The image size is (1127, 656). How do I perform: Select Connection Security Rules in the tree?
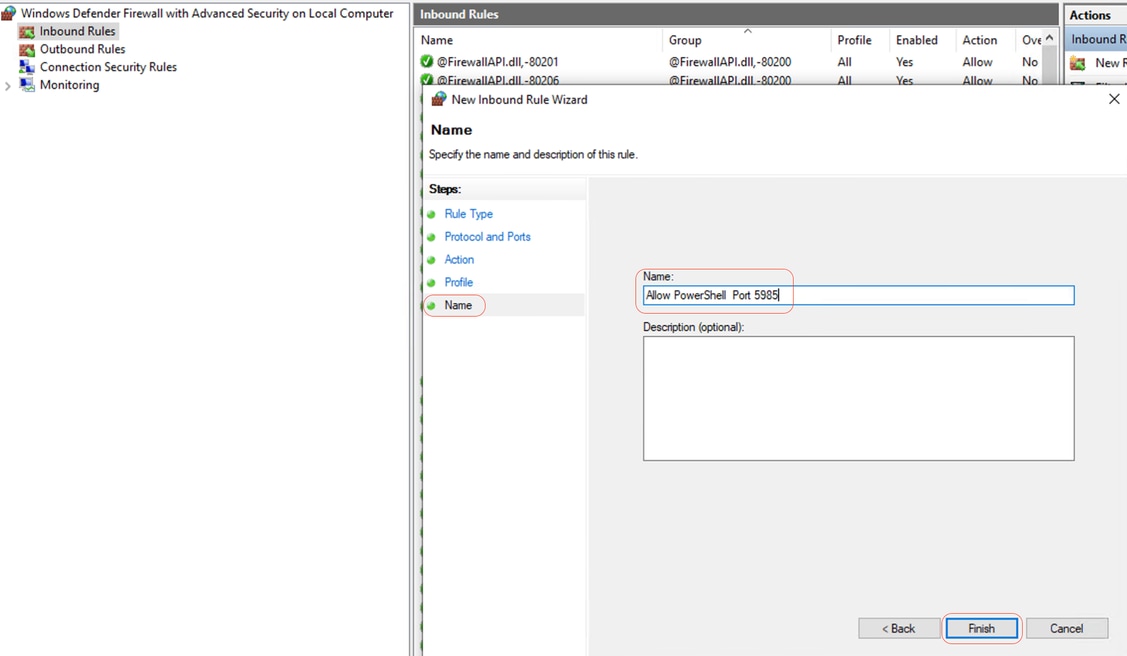(x=109, y=67)
